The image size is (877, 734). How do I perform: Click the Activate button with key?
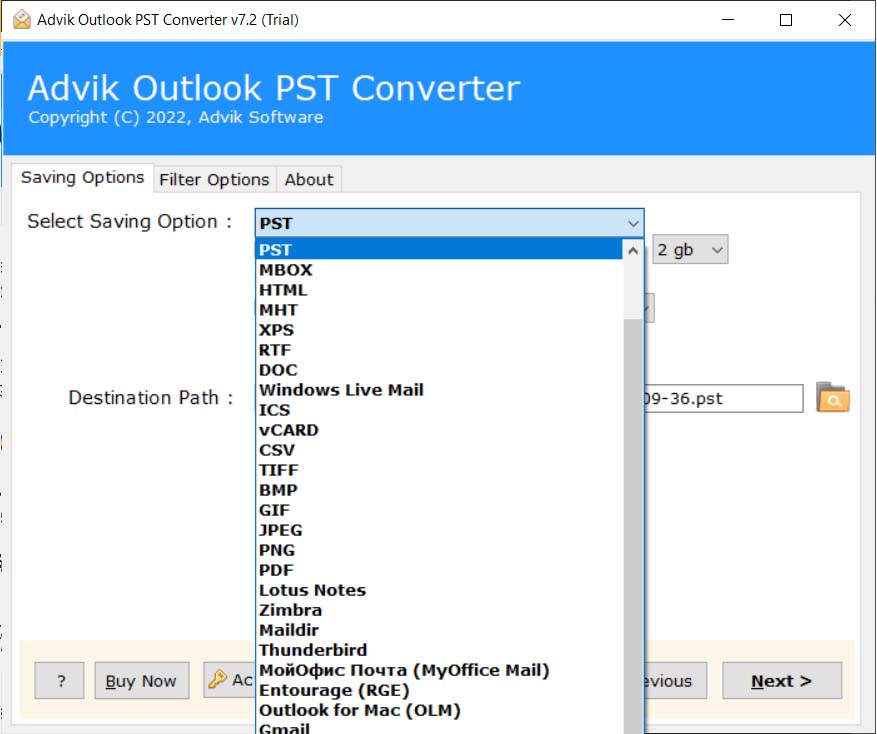229,680
